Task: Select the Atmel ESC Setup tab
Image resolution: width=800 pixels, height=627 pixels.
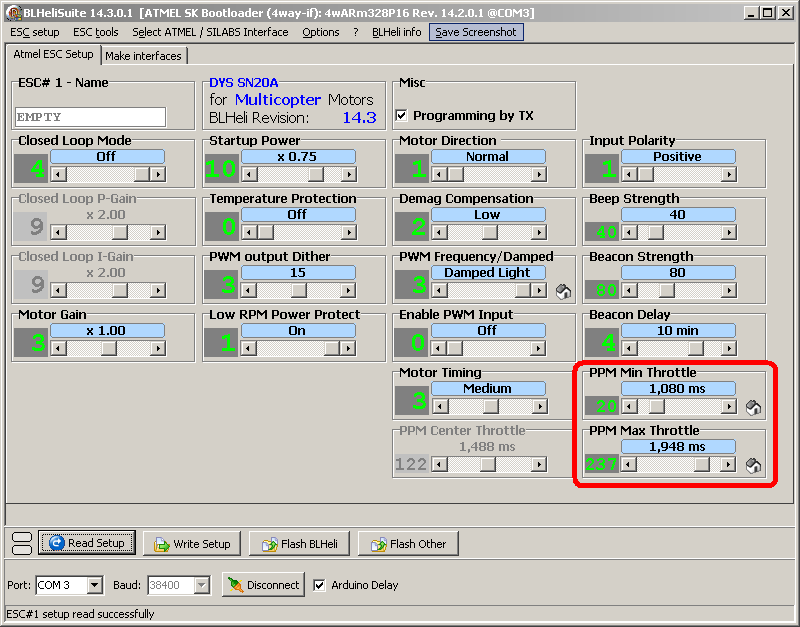Action: pos(53,54)
